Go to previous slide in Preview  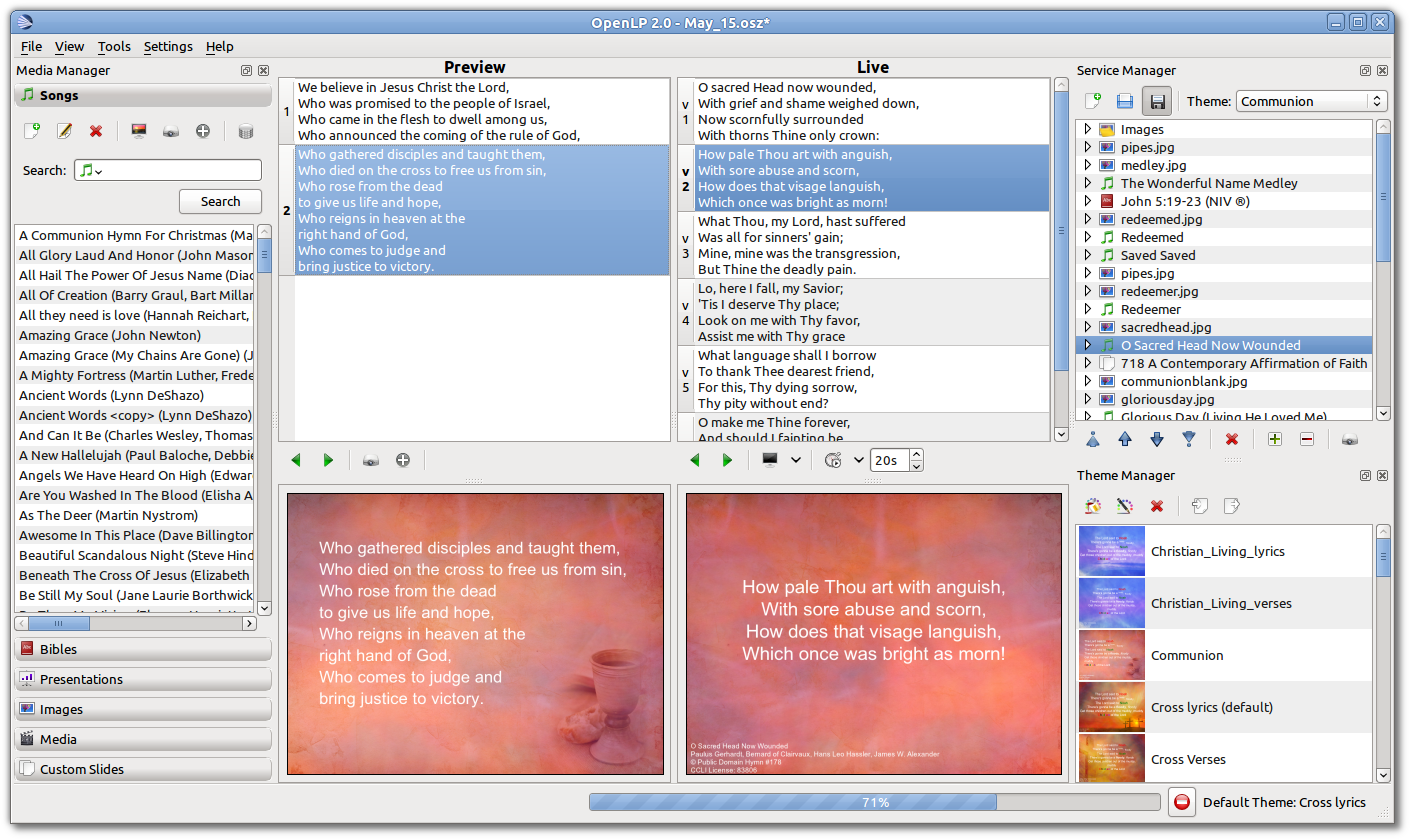(x=296, y=460)
